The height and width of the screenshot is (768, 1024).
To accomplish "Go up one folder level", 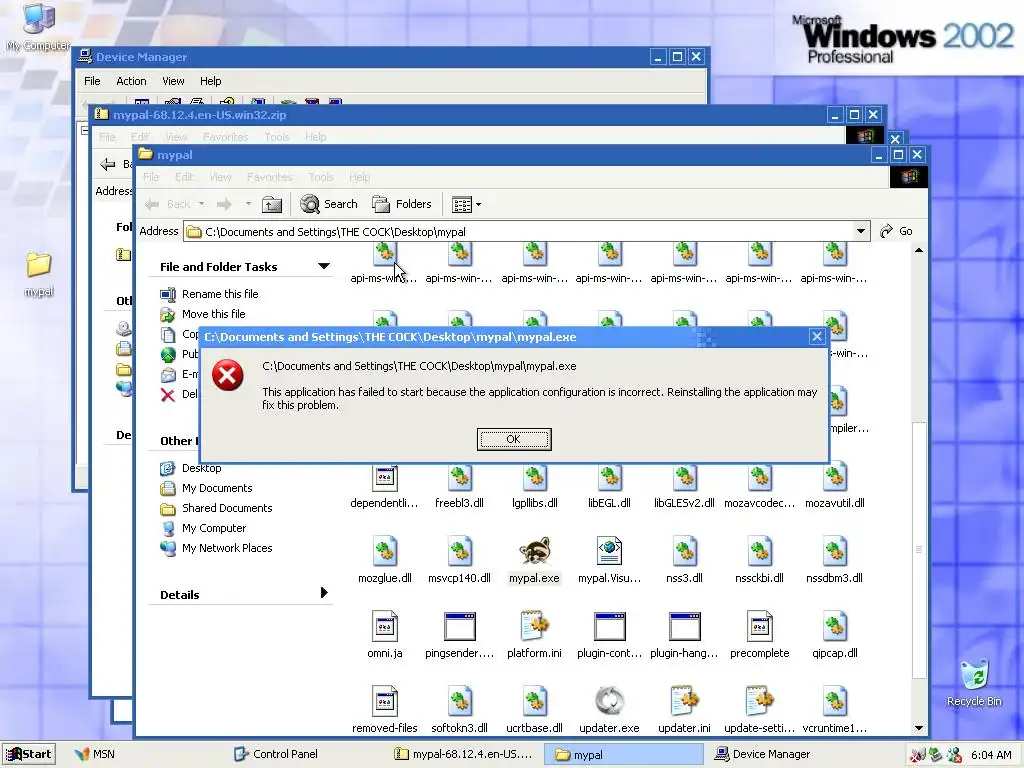I will tap(272, 204).
